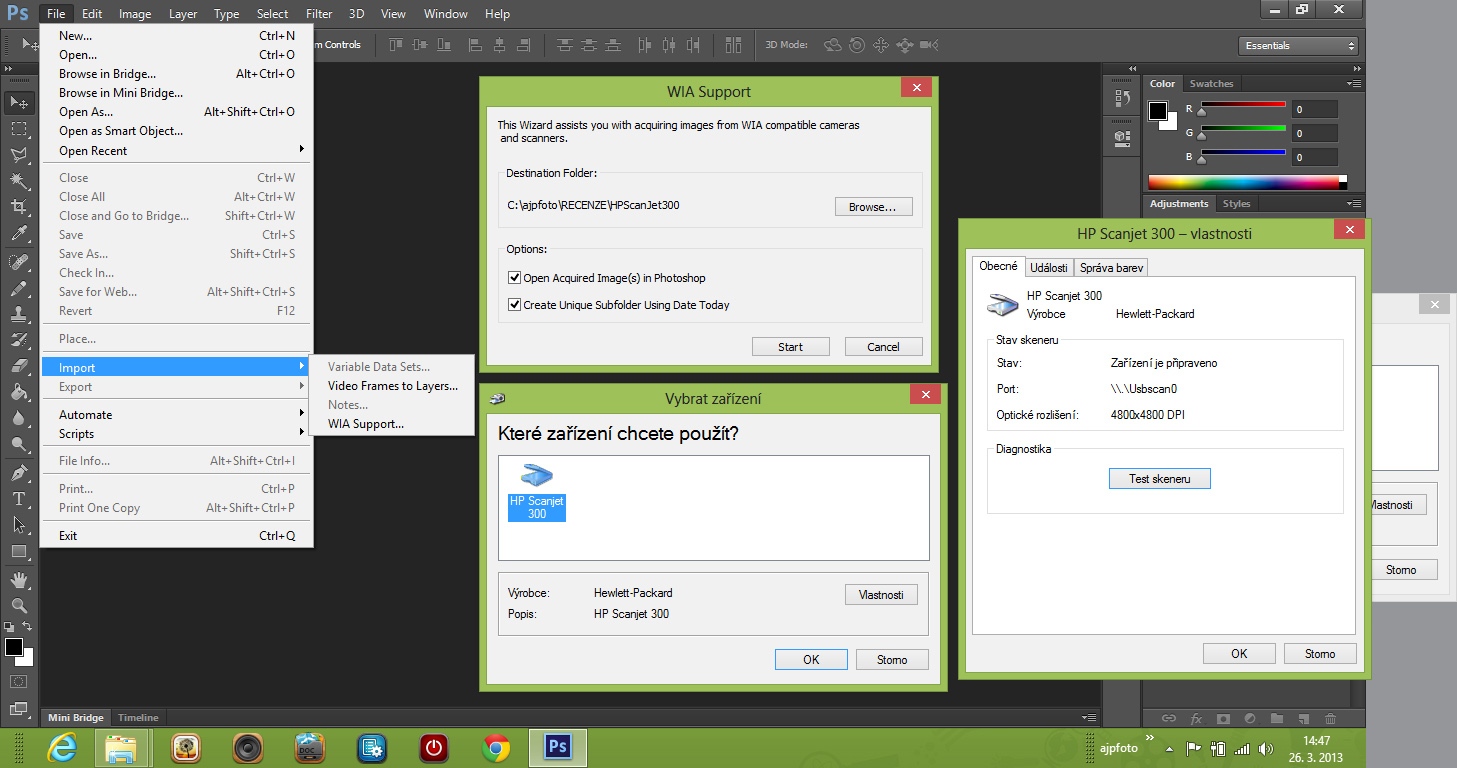Switch to the Swatches tab
This screenshot has width=1457, height=768.
1211,84
